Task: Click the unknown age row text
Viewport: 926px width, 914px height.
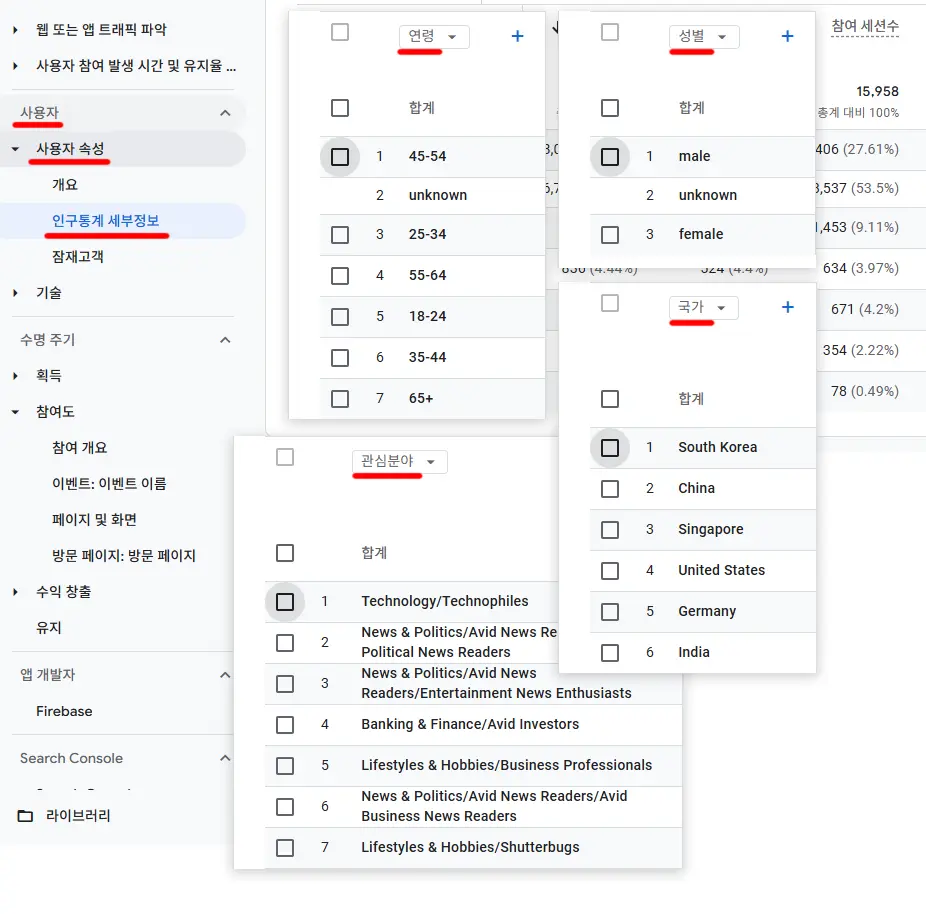Action: (x=438, y=195)
